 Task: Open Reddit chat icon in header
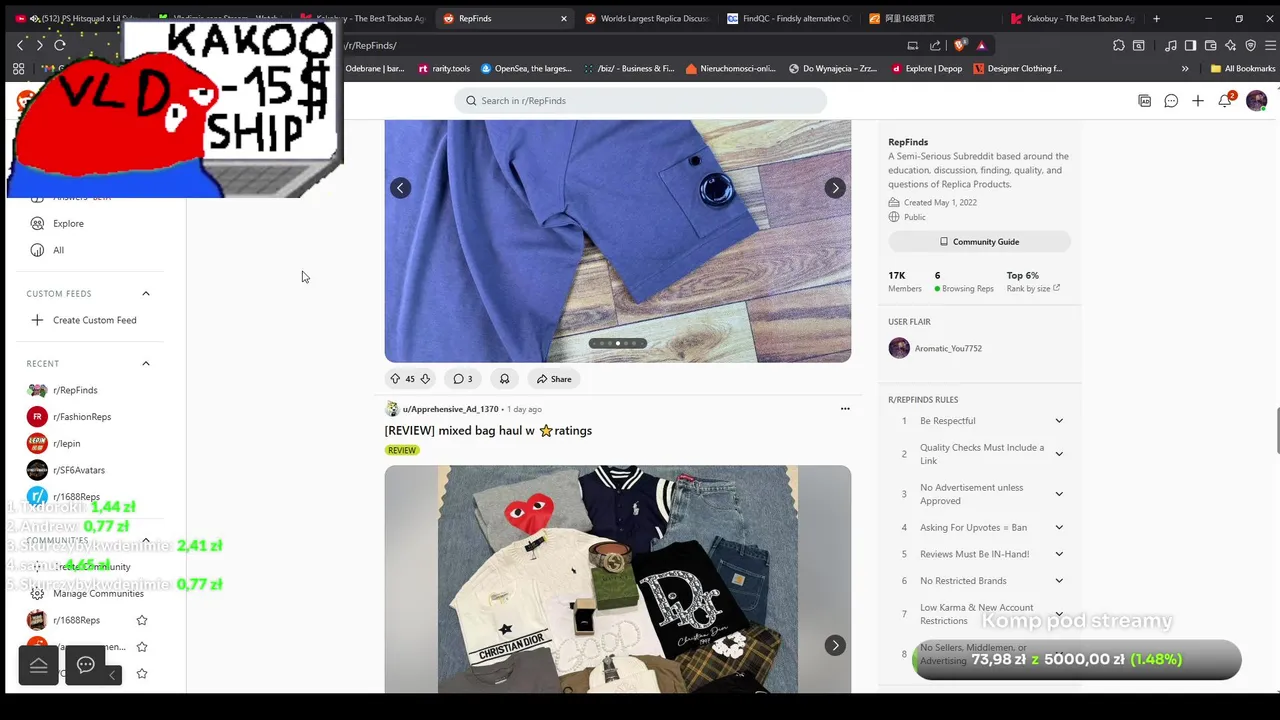pyautogui.click(x=1171, y=100)
